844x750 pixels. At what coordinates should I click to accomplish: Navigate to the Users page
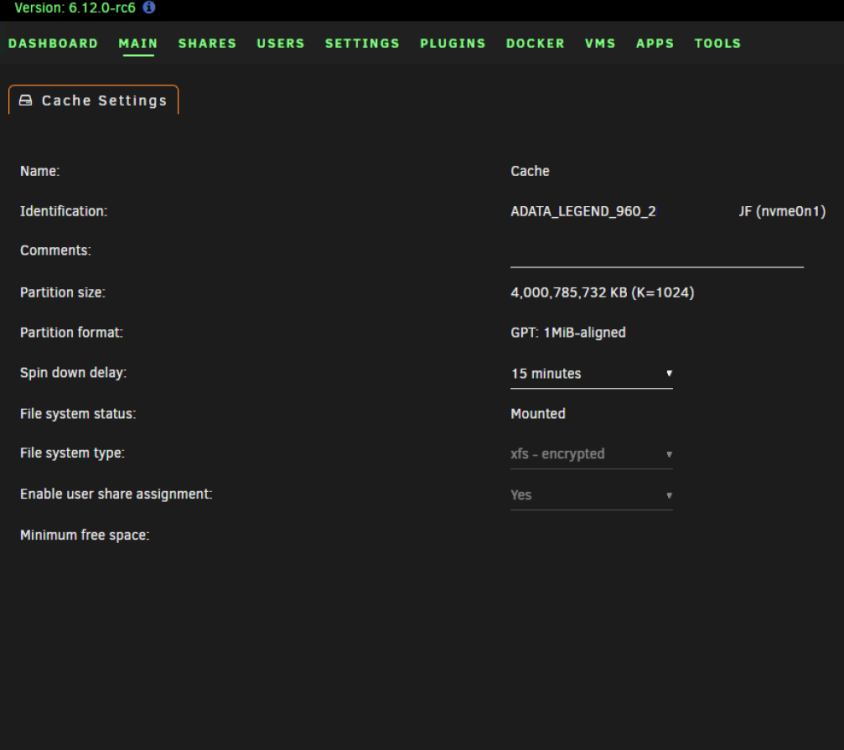pos(280,44)
